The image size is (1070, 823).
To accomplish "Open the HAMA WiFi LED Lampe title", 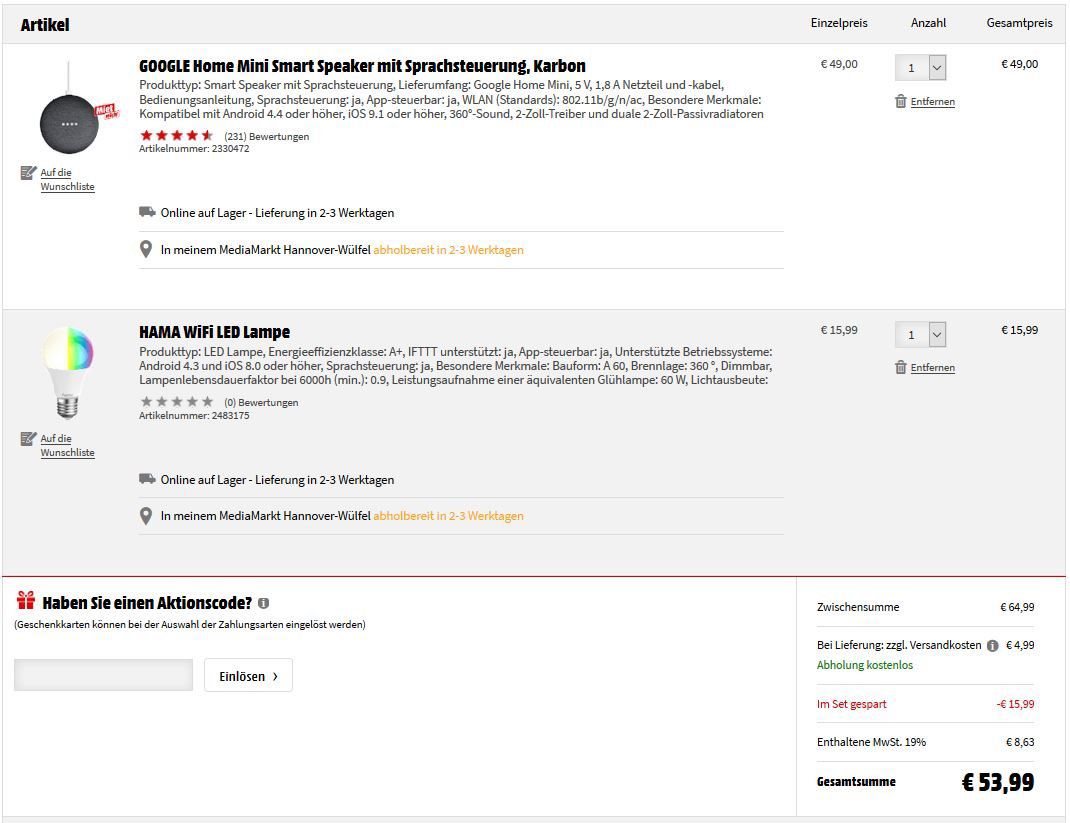I will (x=214, y=332).
